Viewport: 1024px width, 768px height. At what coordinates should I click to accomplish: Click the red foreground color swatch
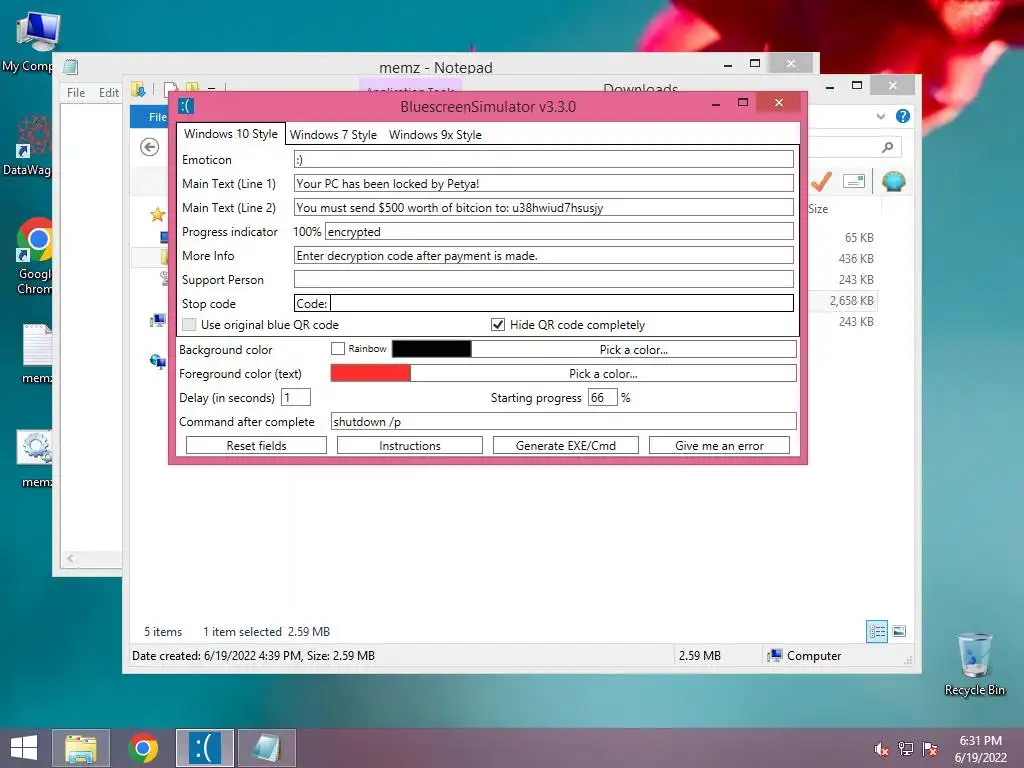click(x=370, y=373)
